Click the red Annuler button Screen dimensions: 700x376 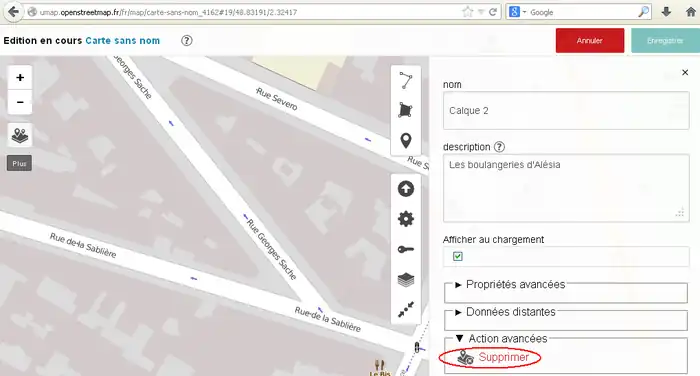coord(590,41)
